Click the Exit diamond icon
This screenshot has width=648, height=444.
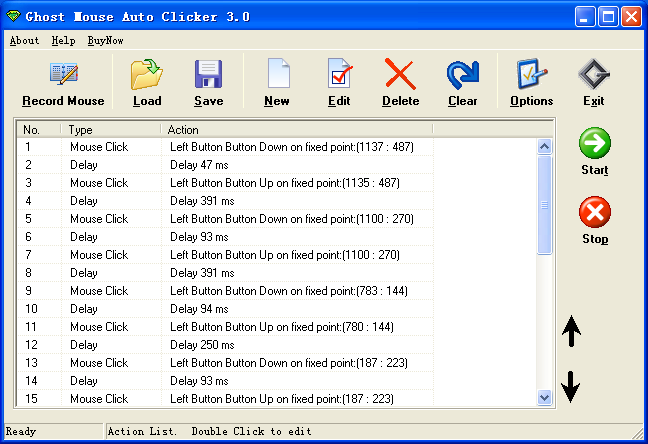coord(594,74)
